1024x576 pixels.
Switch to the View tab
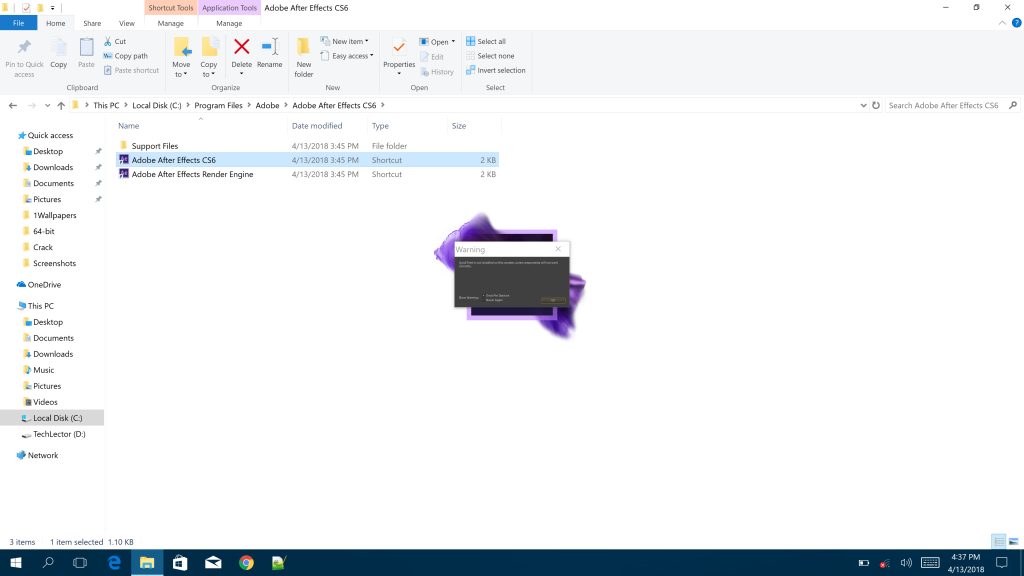coord(127,23)
